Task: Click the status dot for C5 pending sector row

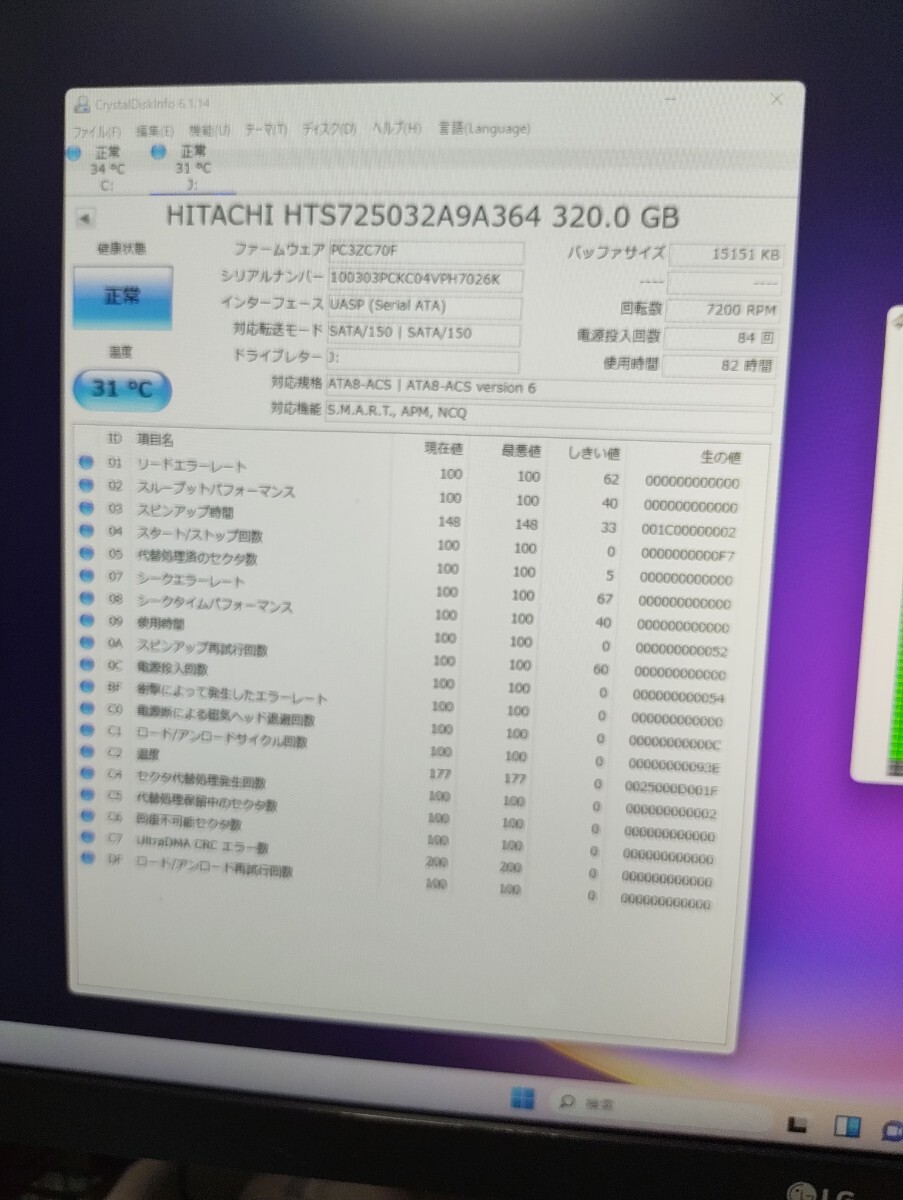Action: tap(86, 796)
